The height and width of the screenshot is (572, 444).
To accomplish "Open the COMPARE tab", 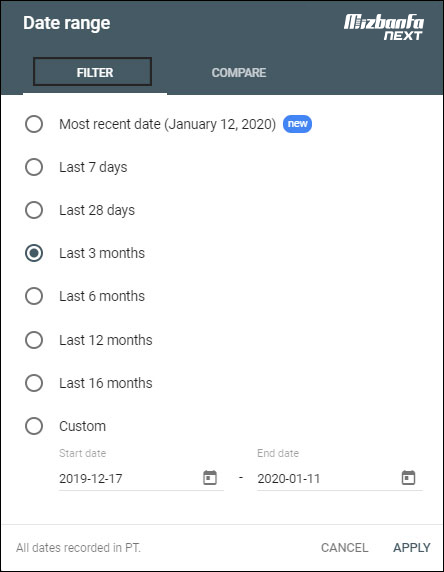I will 239,73.
